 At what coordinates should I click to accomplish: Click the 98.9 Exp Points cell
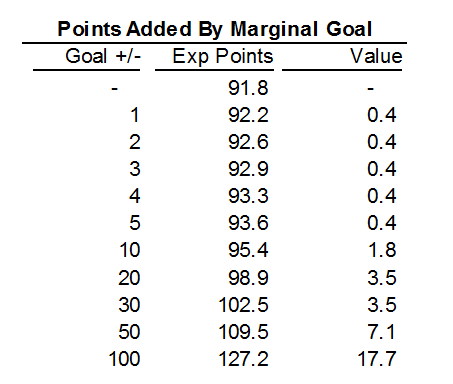(248, 277)
